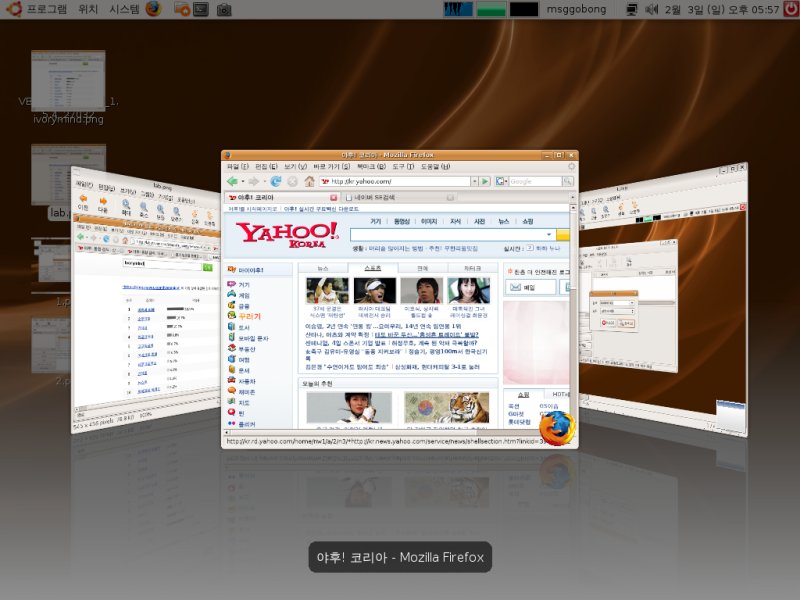The image size is (800, 600).
Task: Switch to the 야후! 코리아 tab
Action: [282, 197]
